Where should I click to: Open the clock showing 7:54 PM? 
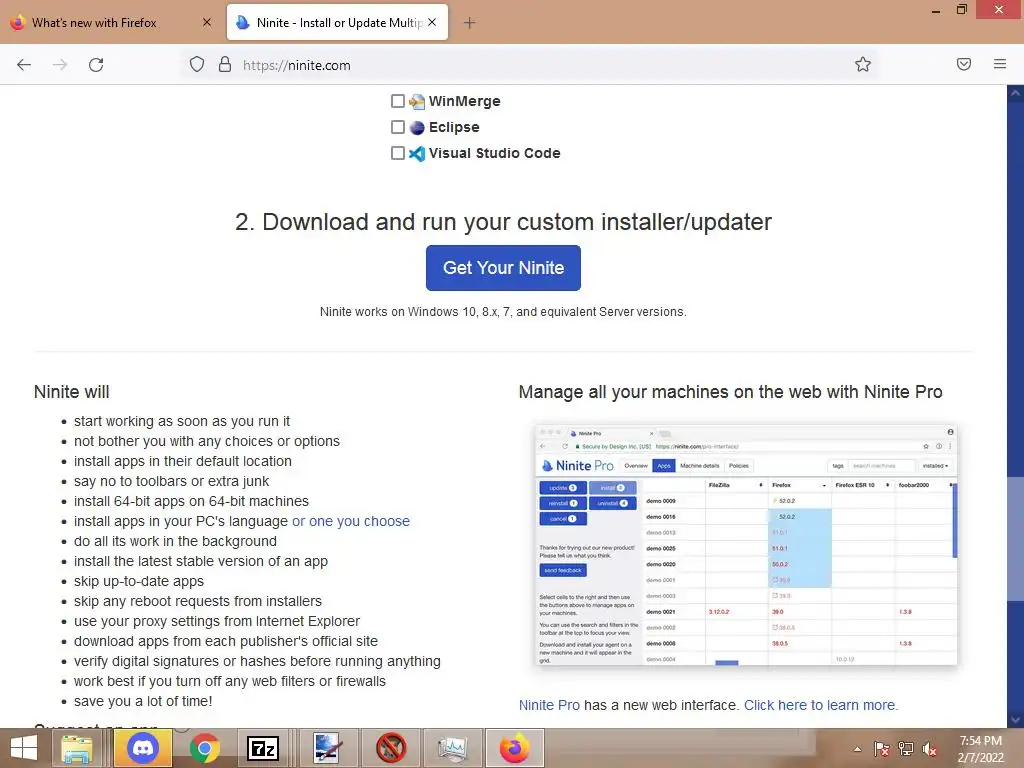tap(980, 749)
